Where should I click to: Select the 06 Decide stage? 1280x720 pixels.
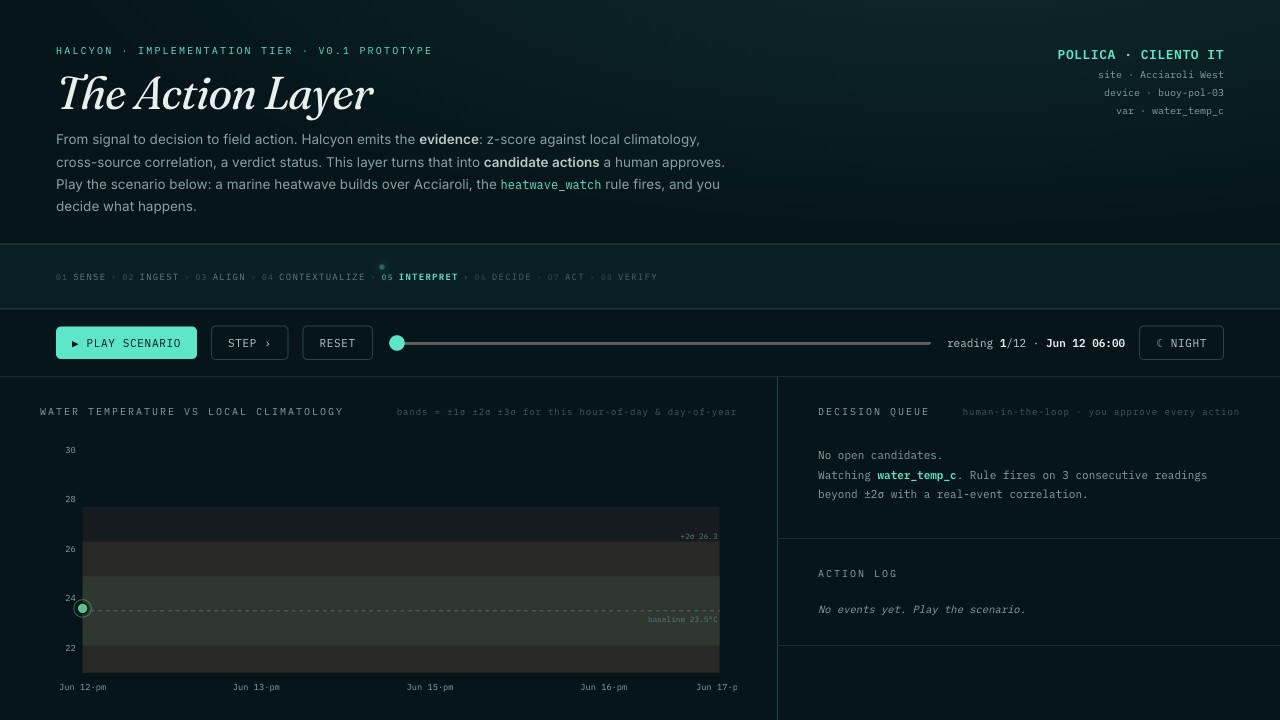[x=503, y=277]
